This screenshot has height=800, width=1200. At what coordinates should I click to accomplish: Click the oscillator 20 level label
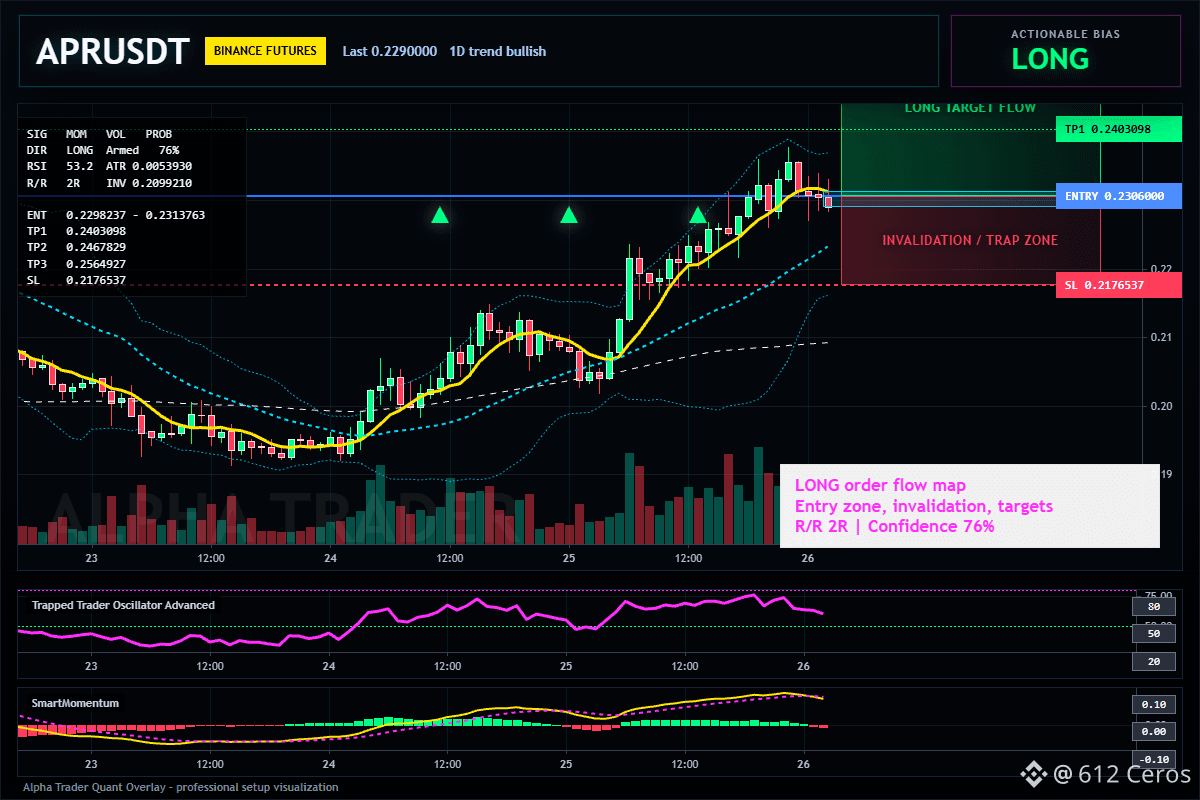pos(1153,662)
